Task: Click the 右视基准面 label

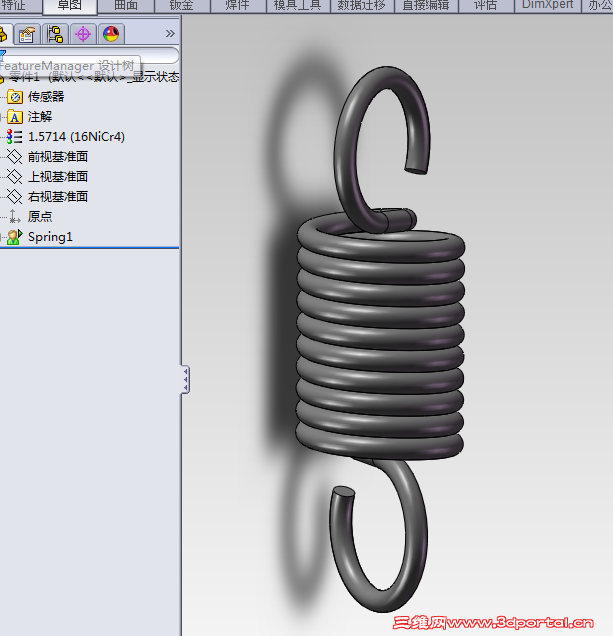Action: click(58, 197)
